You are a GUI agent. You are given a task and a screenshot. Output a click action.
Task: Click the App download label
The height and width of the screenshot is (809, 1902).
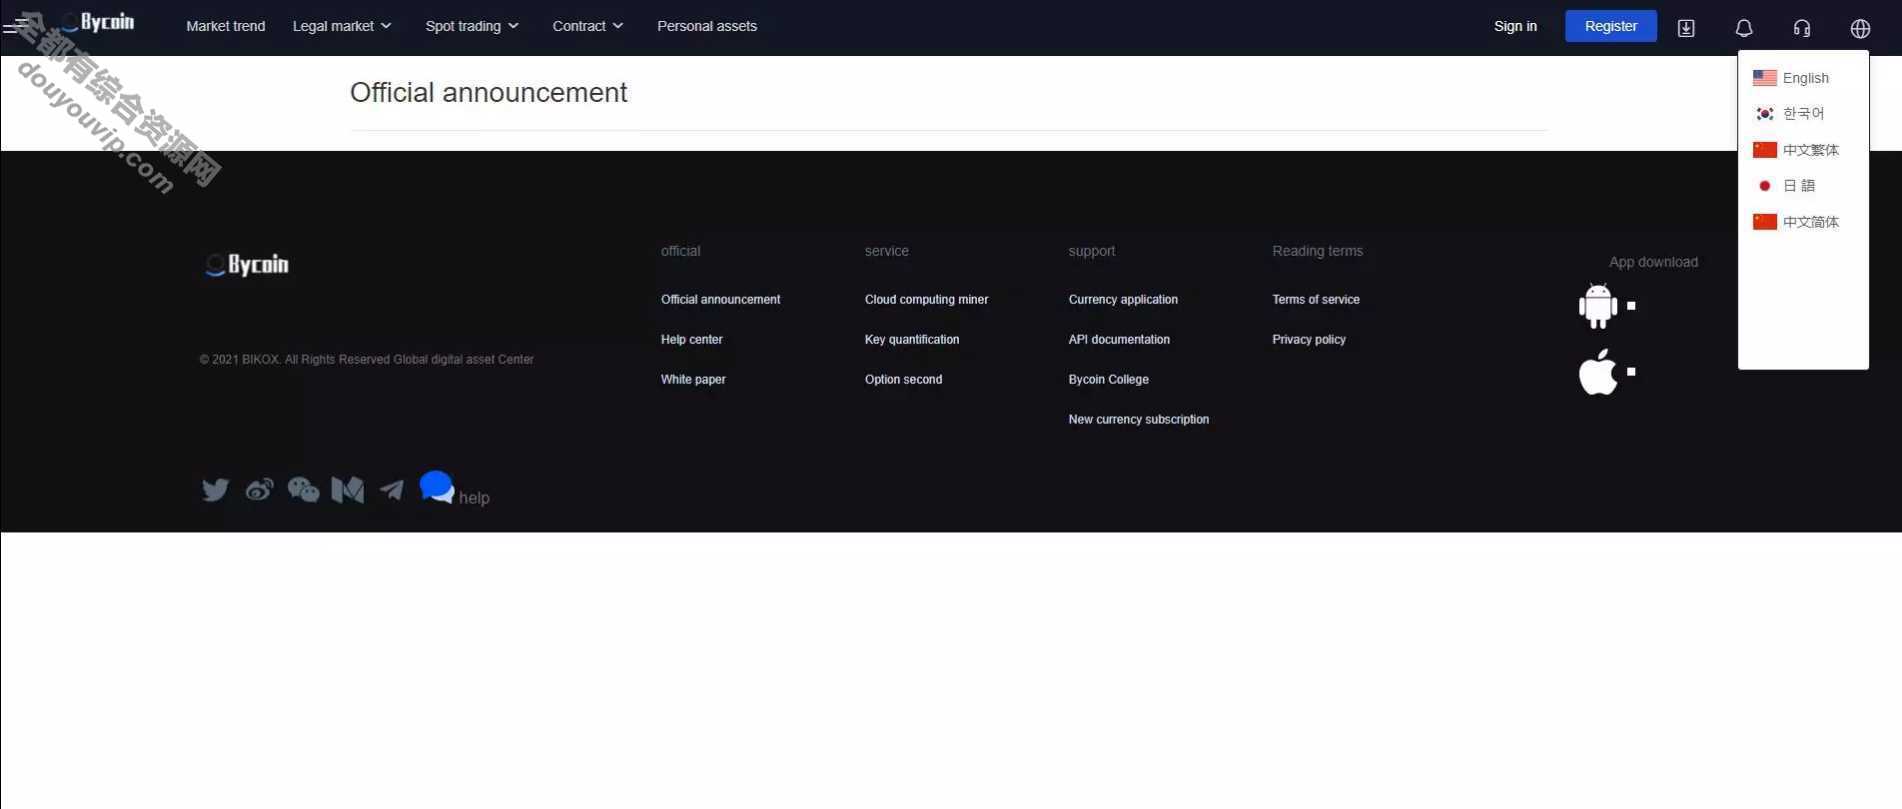tap(1653, 262)
